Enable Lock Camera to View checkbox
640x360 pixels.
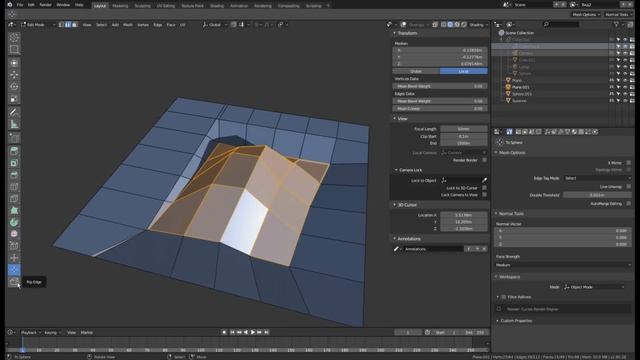[x=484, y=195]
